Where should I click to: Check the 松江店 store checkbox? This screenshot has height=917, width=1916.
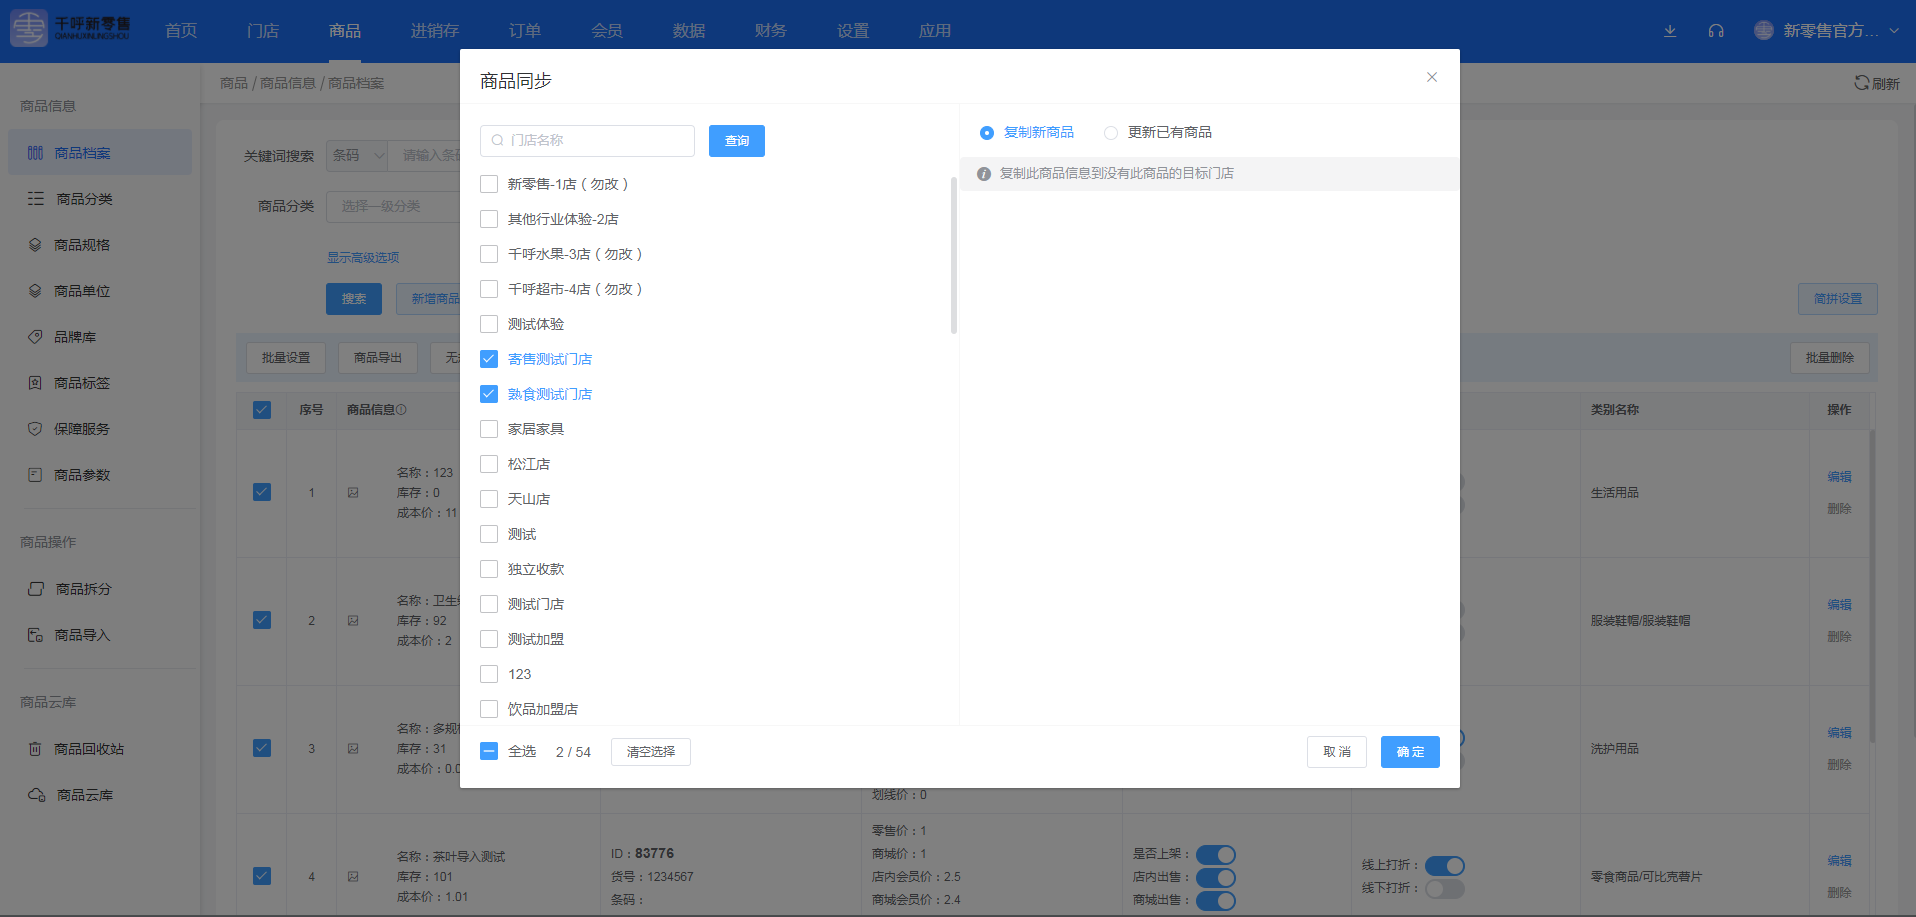(489, 463)
